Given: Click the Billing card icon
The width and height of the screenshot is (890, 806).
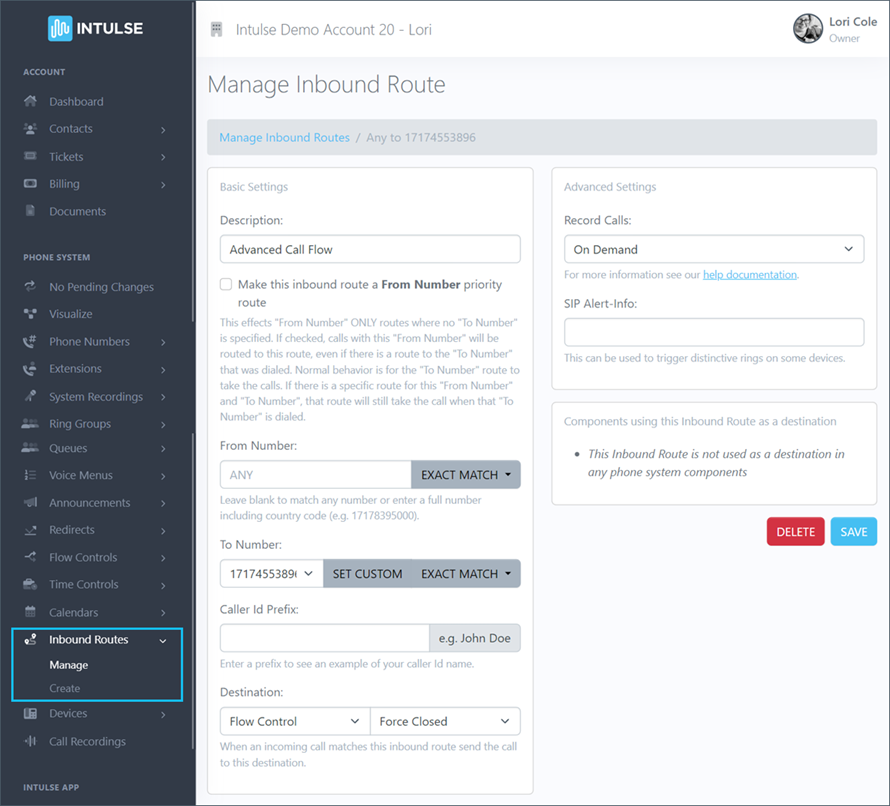Looking at the screenshot, I should point(31,183).
